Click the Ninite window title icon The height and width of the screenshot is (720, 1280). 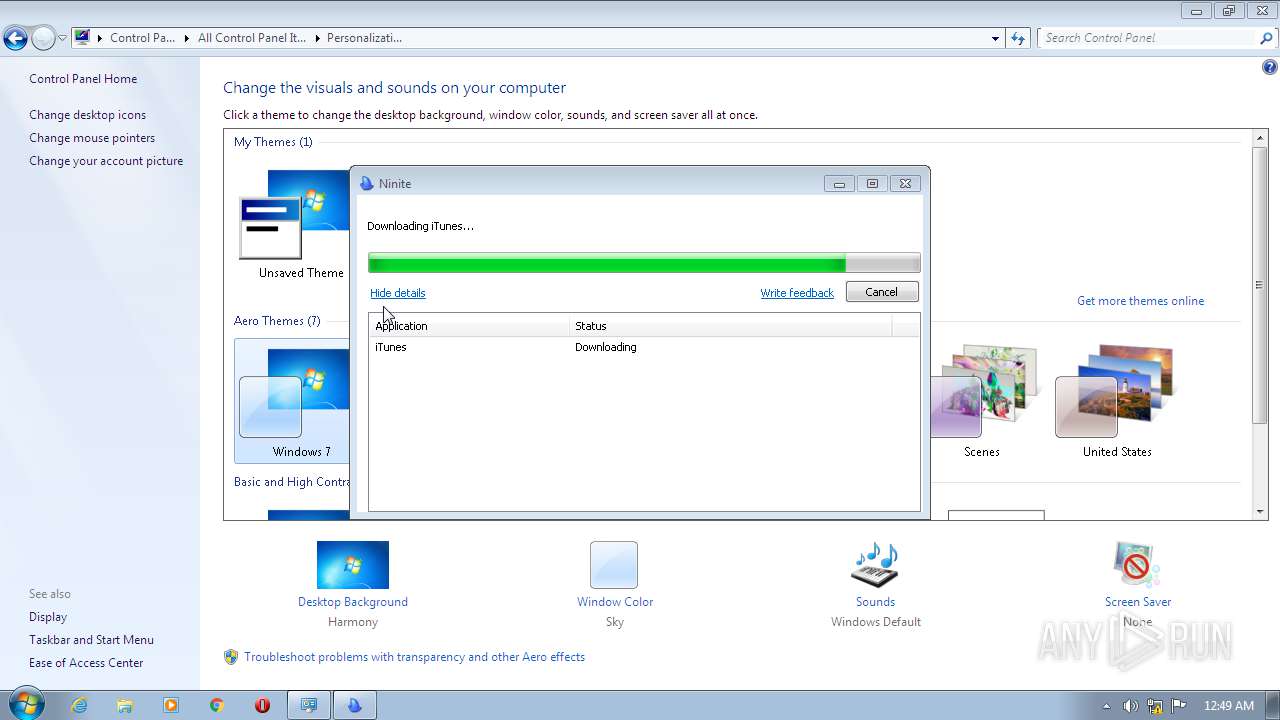(366, 183)
